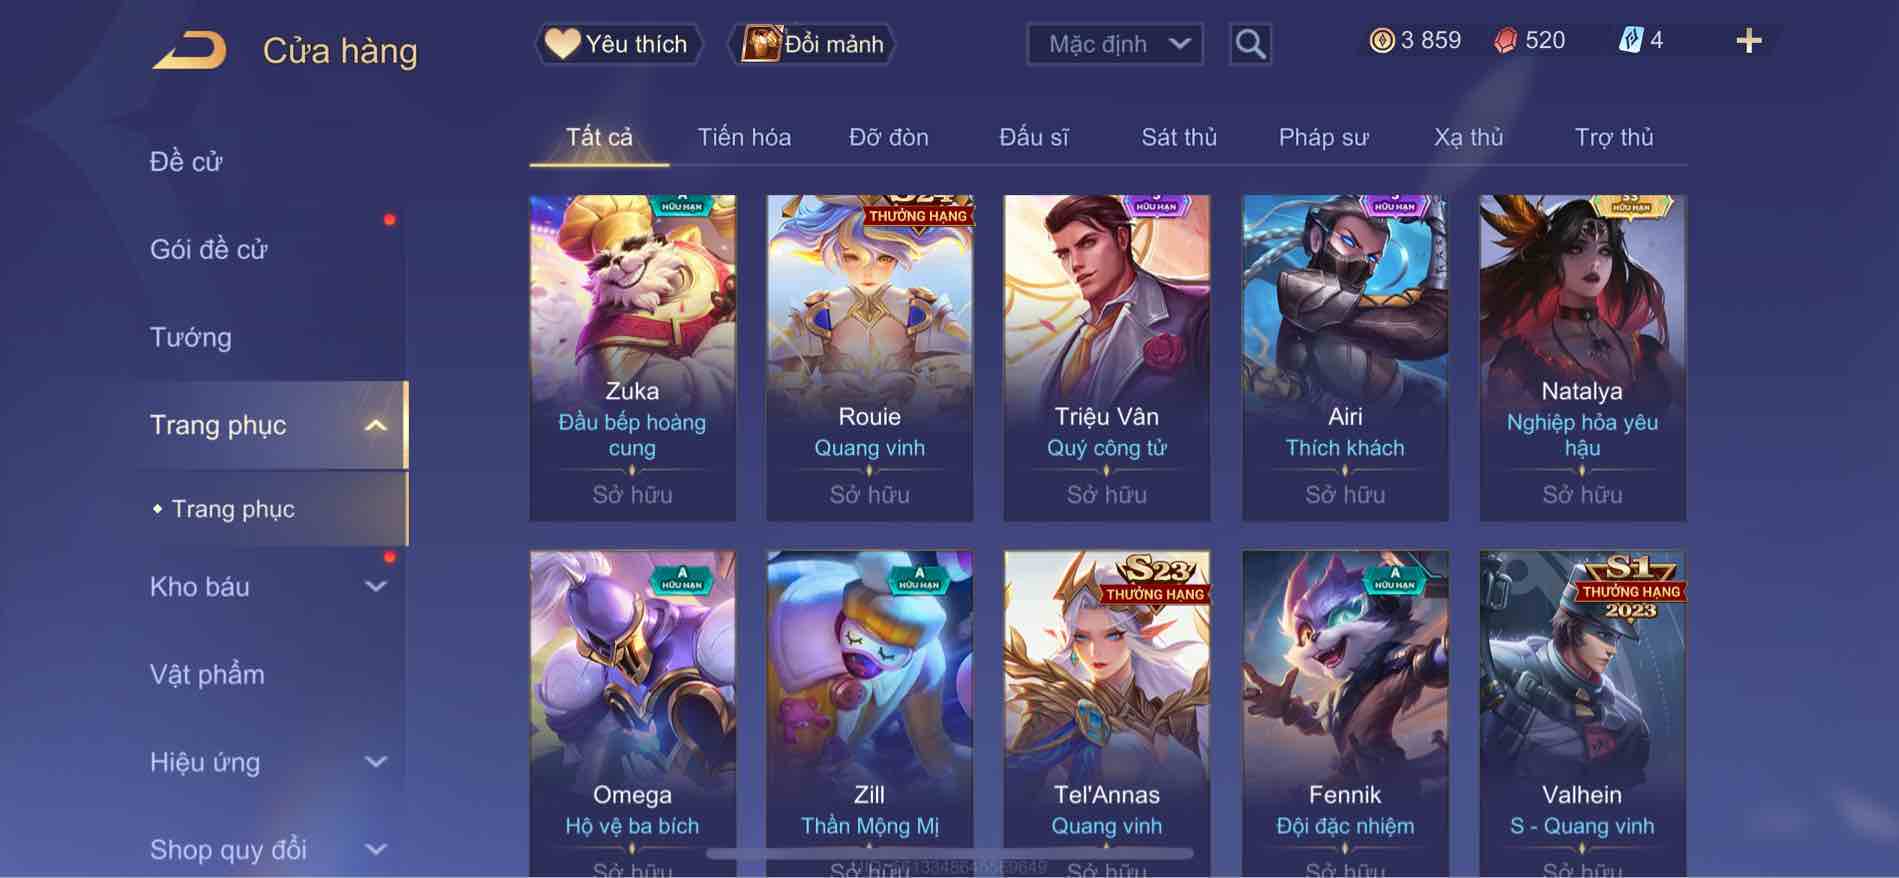The height and width of the screenshot is (878, 1899).
Task: Switch to the Pháp sư tab
Action: 1323,137
